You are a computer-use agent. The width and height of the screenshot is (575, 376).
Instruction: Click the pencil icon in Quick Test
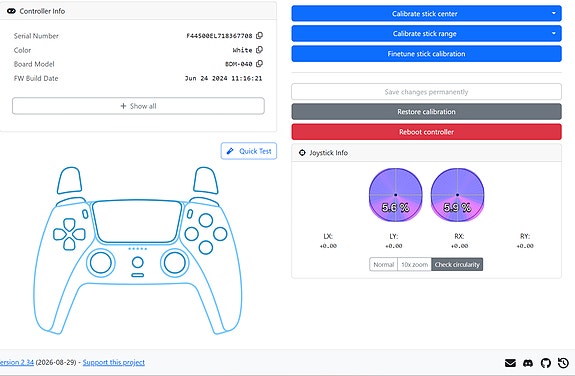point(230,151)
